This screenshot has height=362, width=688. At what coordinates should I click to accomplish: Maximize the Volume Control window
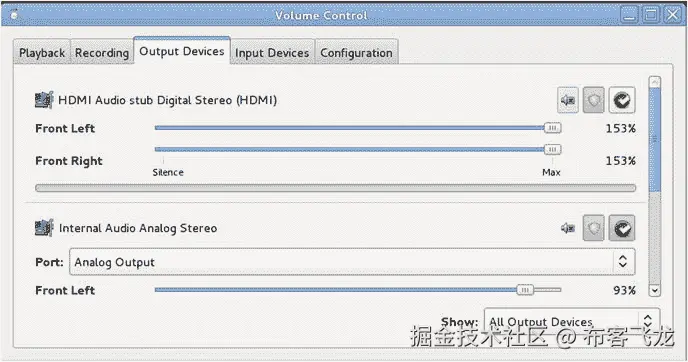651,15
